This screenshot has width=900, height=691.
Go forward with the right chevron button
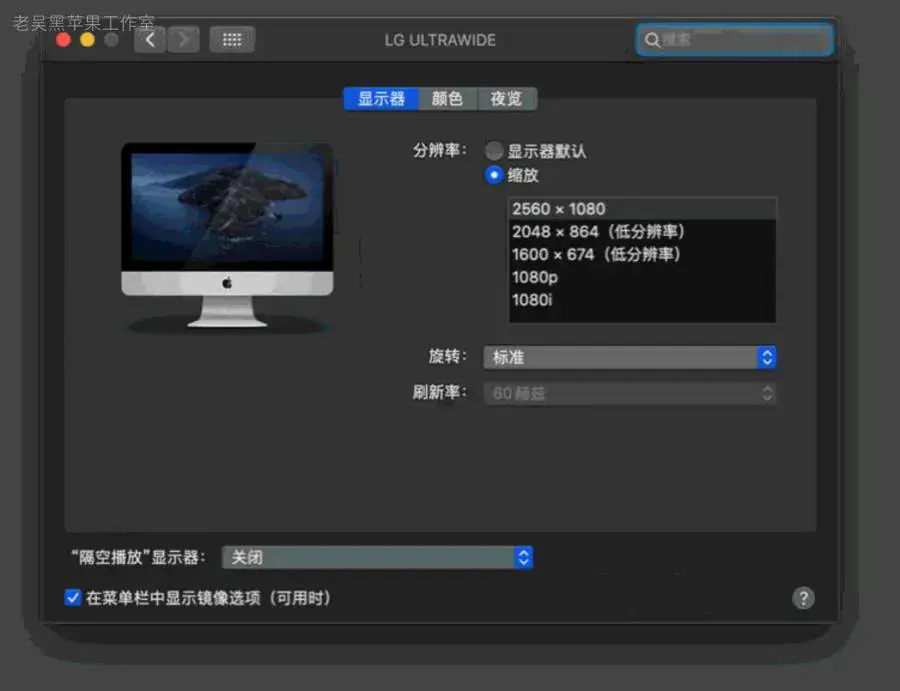coord(184,40)
